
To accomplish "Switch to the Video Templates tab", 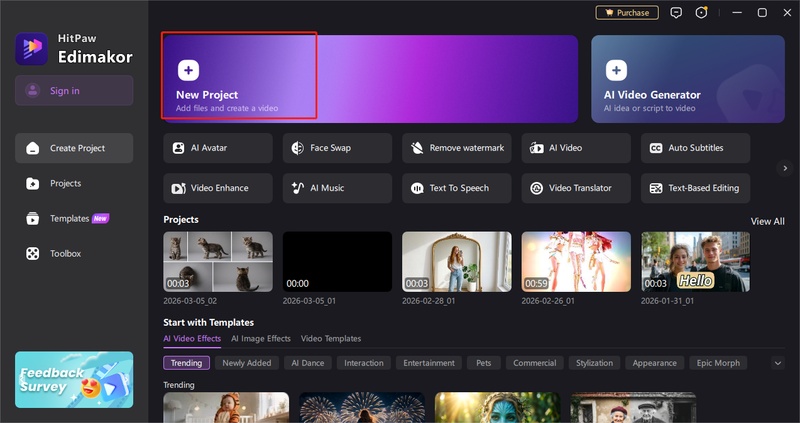I will [x=331, y=339].
